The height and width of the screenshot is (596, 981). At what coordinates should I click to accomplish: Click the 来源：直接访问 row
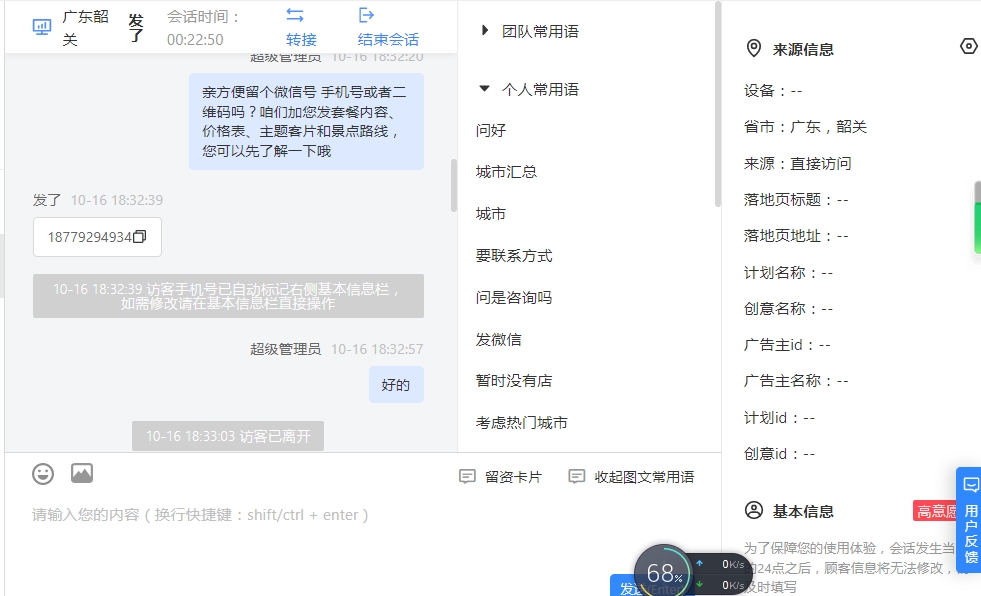[798, 163]
